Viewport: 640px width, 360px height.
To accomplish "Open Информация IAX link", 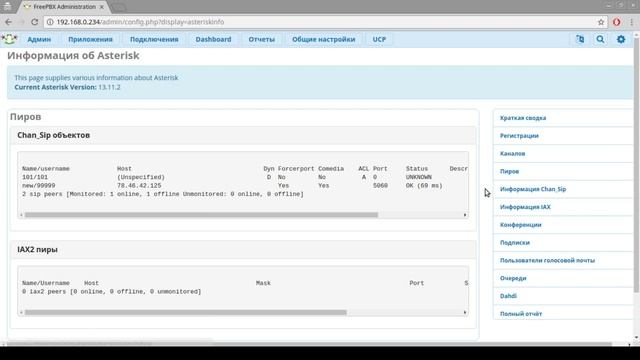I will [x=525, y=207].
